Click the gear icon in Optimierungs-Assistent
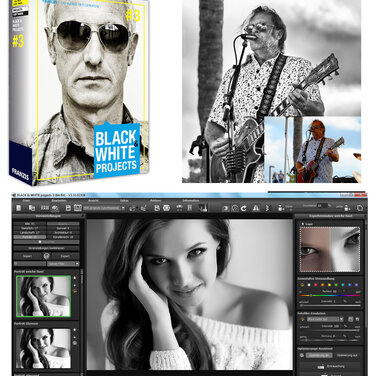This screenshot has width=376, height=376. 302,356
